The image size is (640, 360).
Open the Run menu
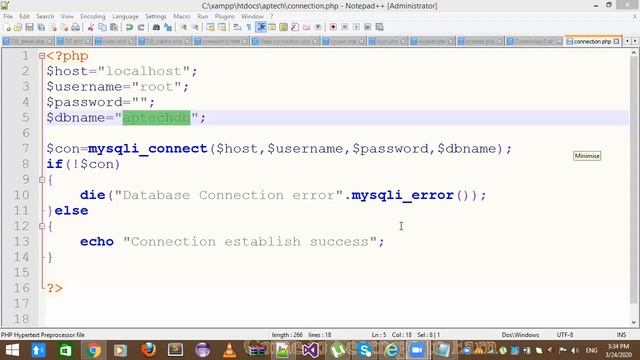pos(202,16)
